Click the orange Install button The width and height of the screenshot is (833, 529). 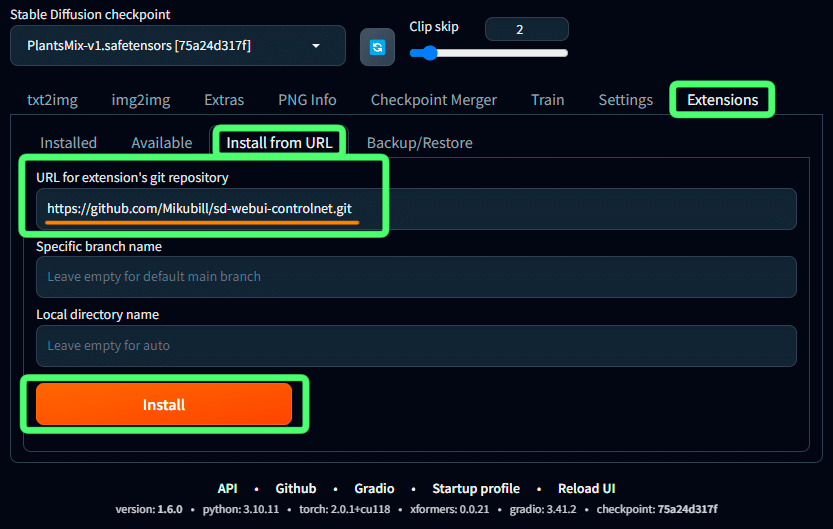[x=164, y=405]
